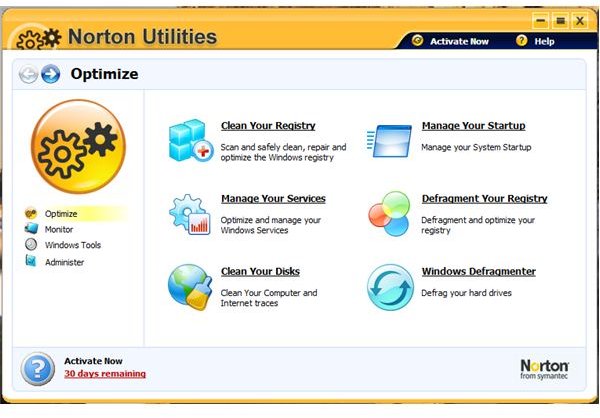Open the Windows Defragmenter link
600x418 pixels.
click(479, 271)
